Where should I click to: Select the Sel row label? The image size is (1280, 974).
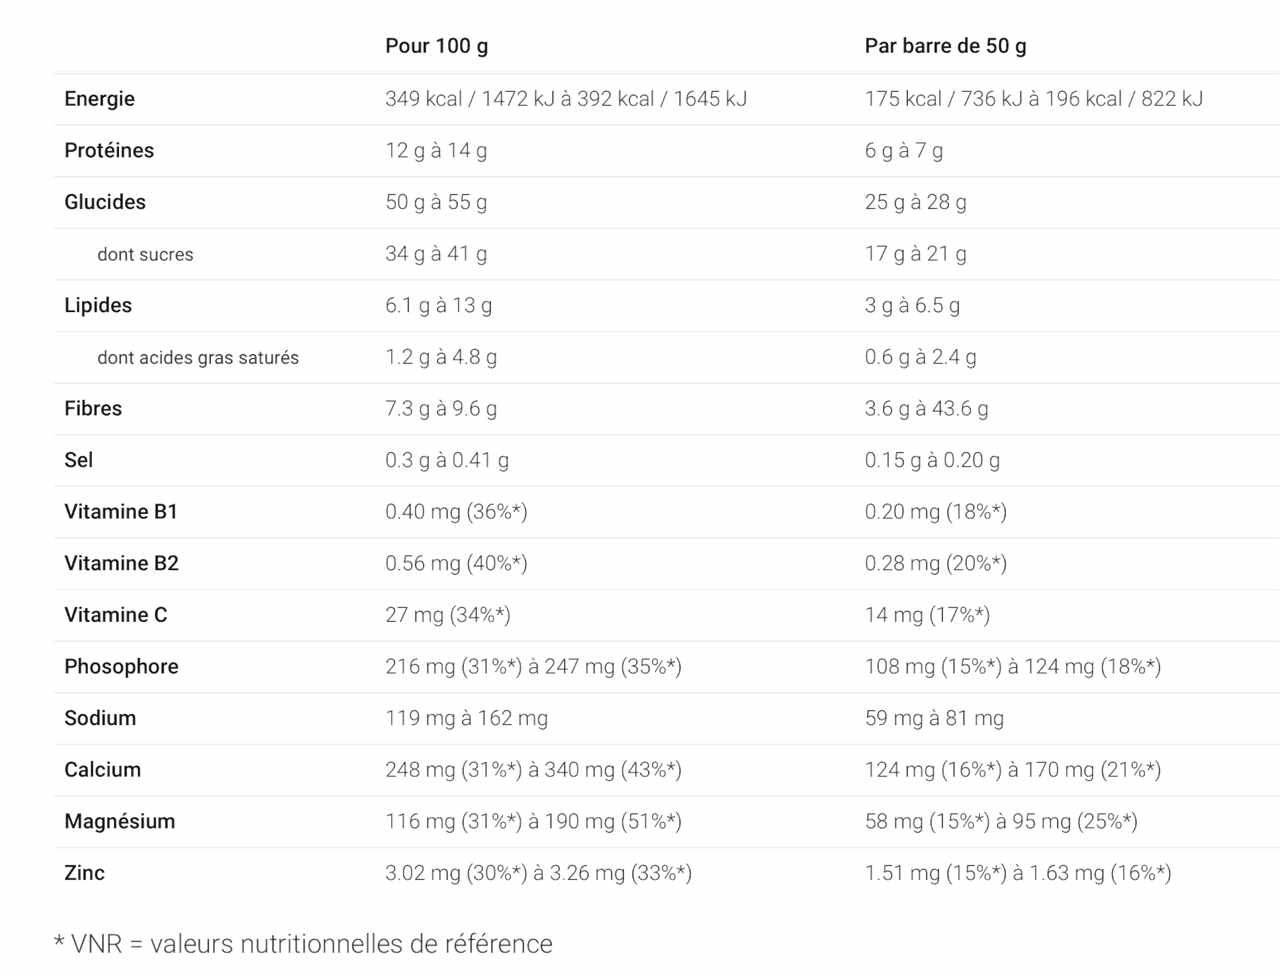[x=78, y=460]
